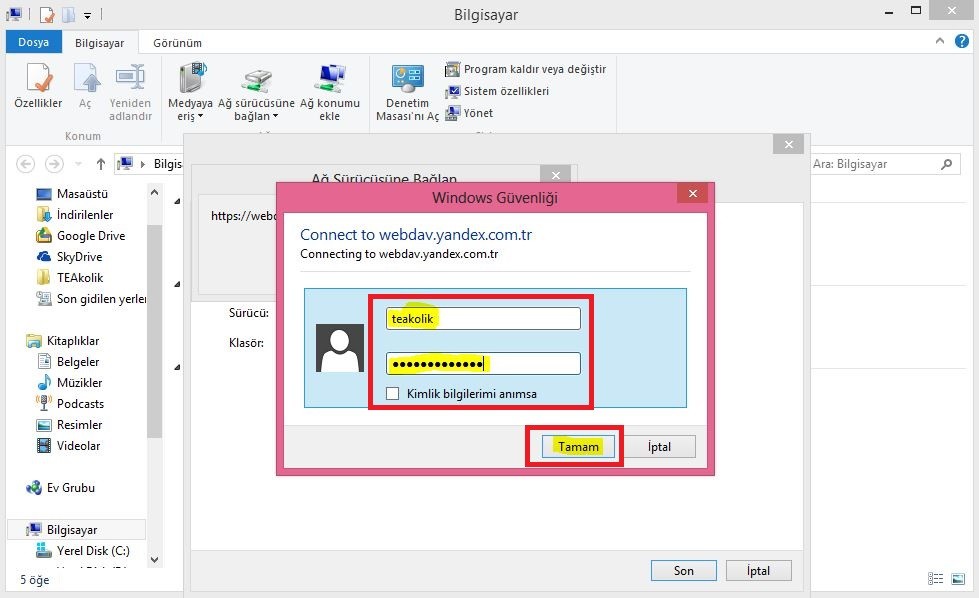The image size is (979, 598).
Task: Switch to Bilgisayar ribbon tab
Action: pos(99,42)
